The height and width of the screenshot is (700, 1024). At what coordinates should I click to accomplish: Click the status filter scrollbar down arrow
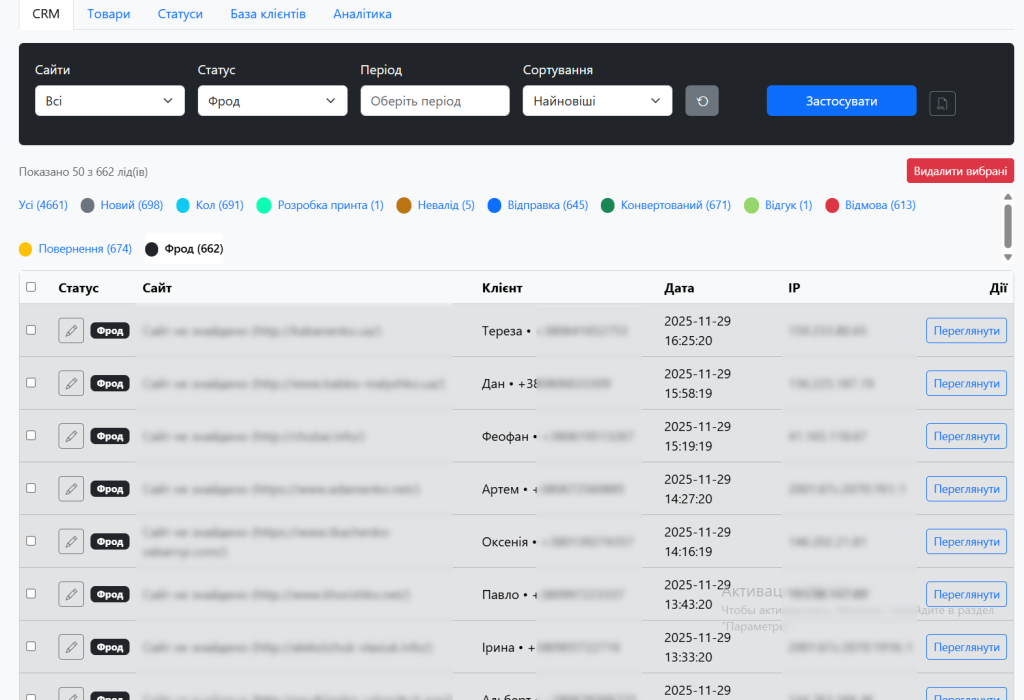click(x=1008, y=257)
